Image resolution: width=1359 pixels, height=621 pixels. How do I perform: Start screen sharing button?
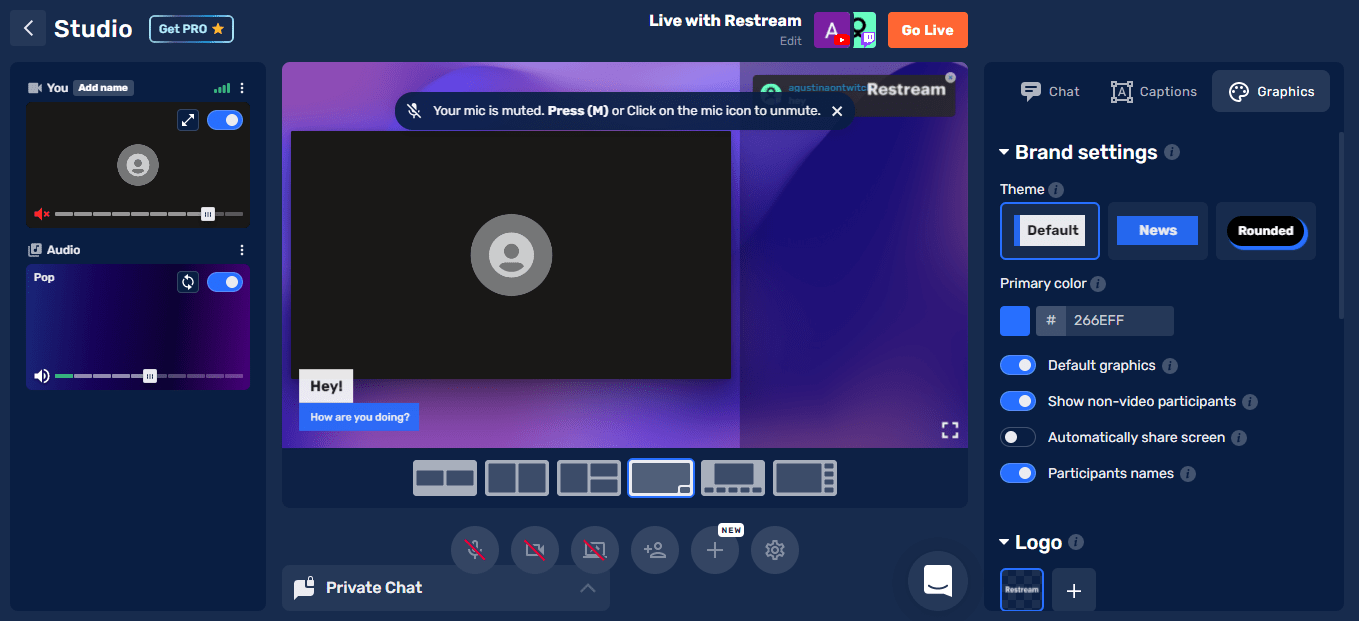tap(595, 550)
